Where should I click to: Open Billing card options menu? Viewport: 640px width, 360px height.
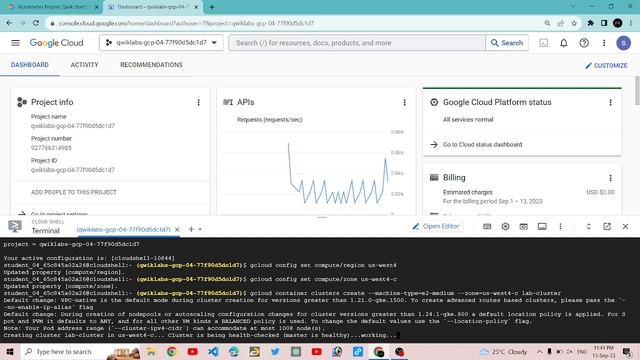point(610,178)
